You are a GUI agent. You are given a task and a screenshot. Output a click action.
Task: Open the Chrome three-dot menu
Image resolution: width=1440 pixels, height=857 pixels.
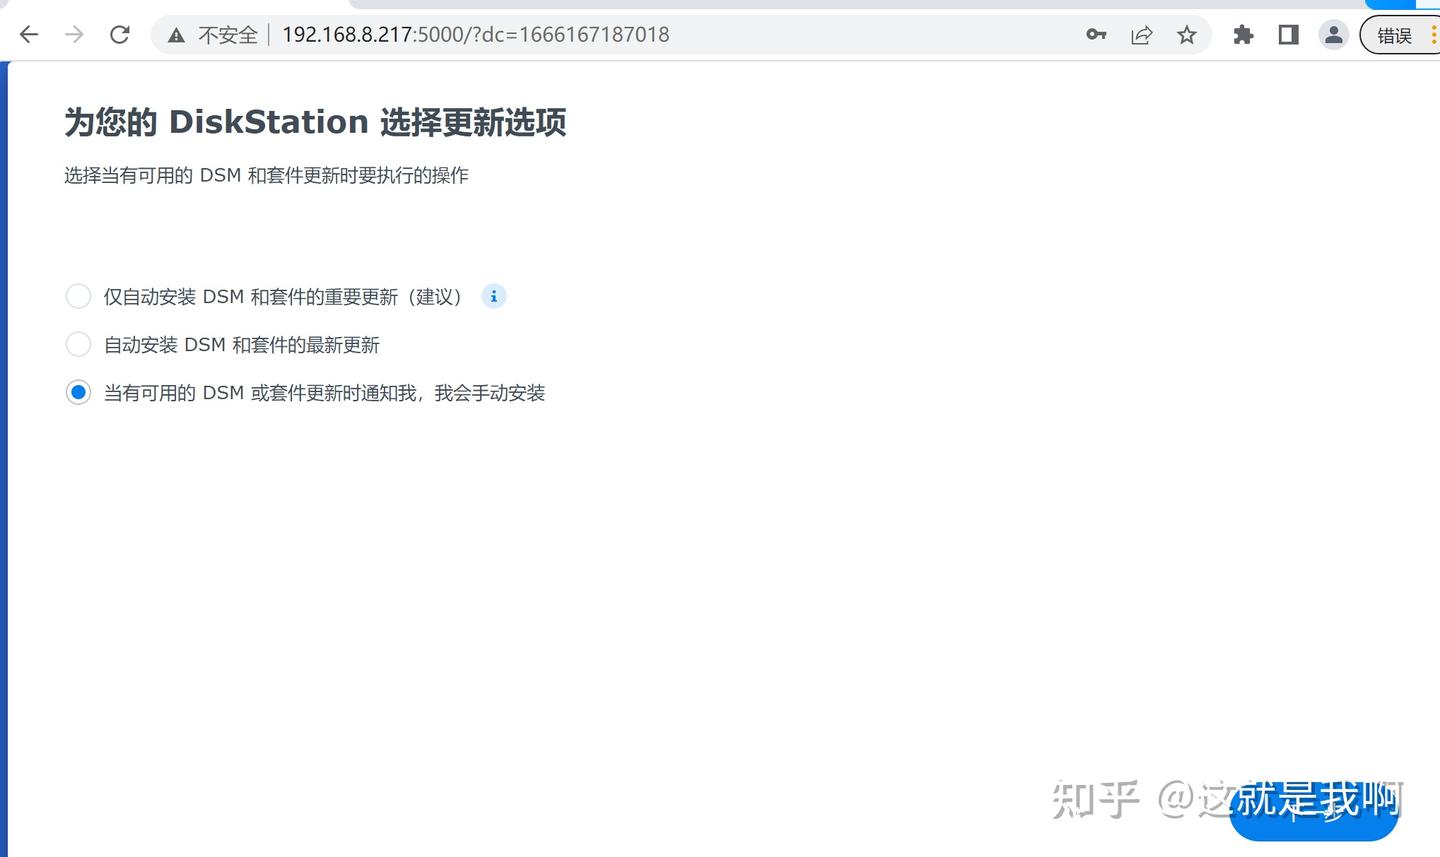click(1434, 34)
